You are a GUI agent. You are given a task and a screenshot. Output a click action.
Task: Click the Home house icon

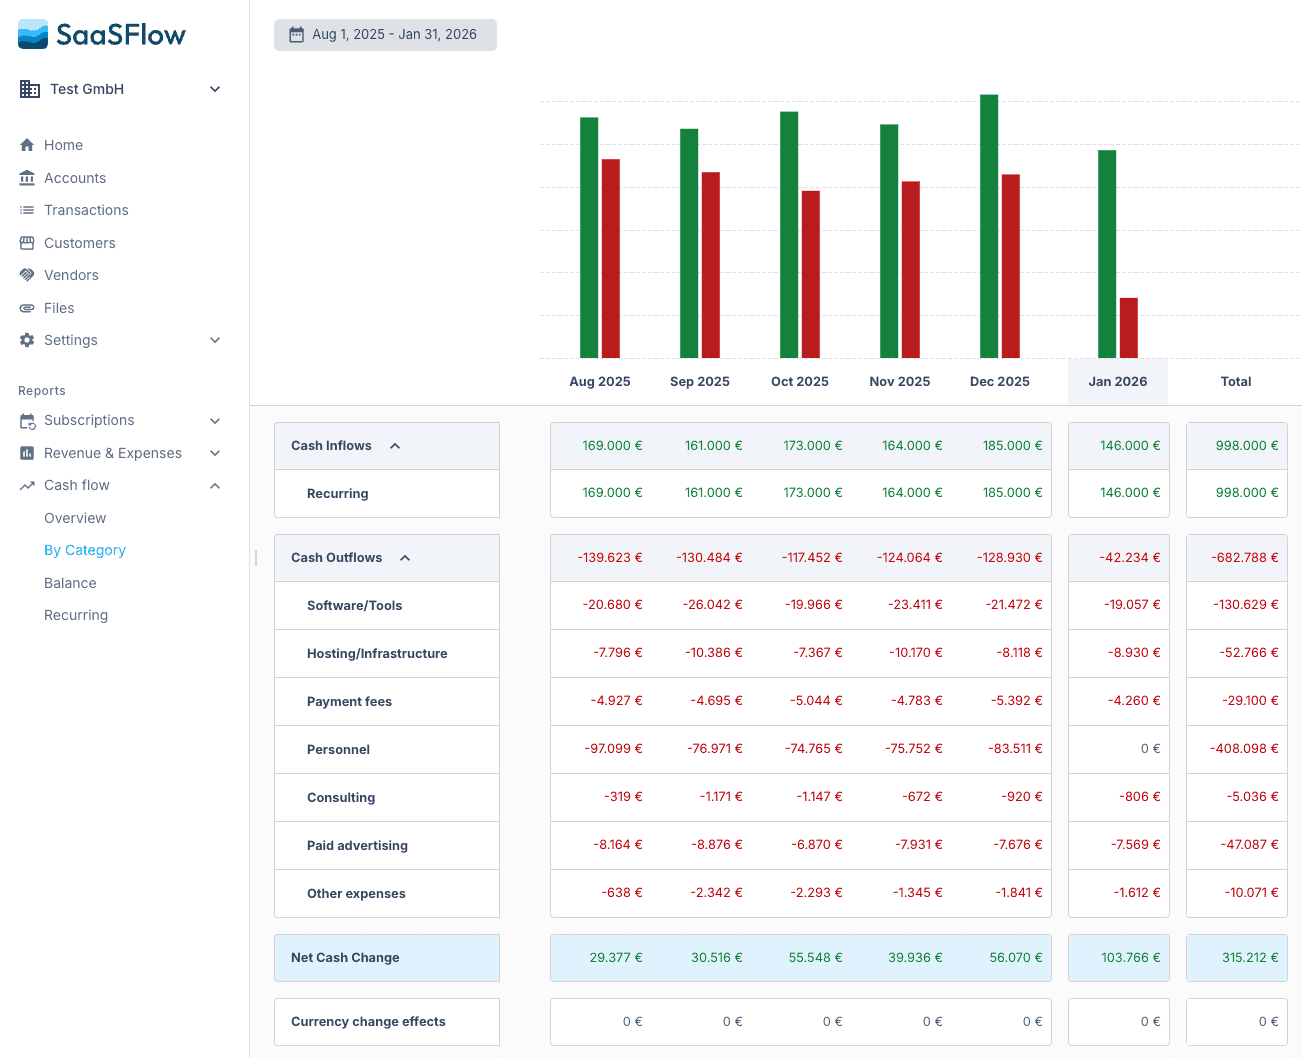tap(27, 145)
